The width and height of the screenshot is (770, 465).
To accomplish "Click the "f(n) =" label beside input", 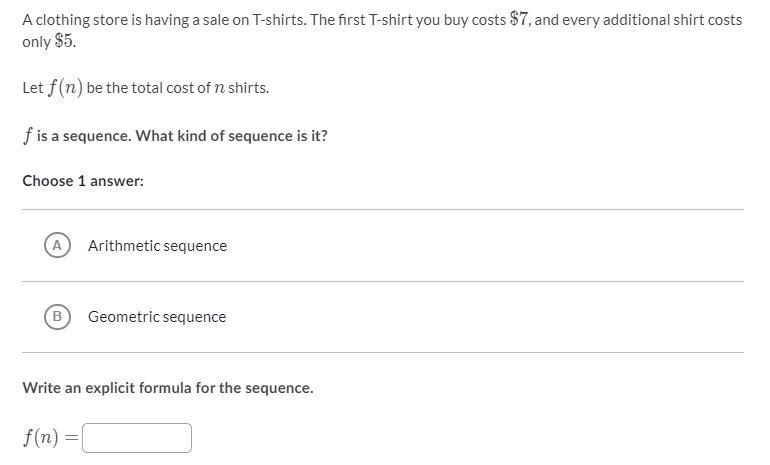I will (x=50, y=438).
